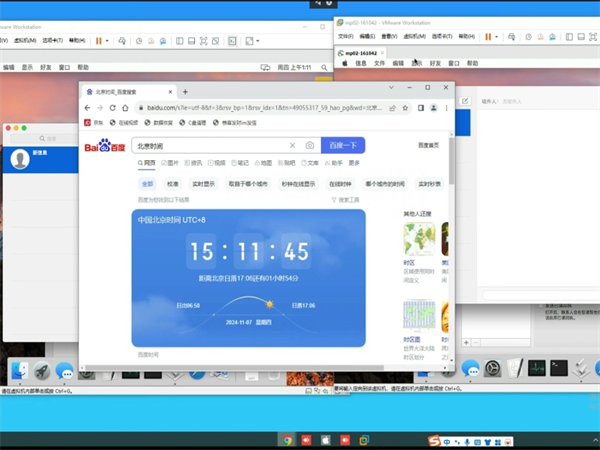Bookmark this page with the star icon
600x450 pixels.
click(405, 108)
